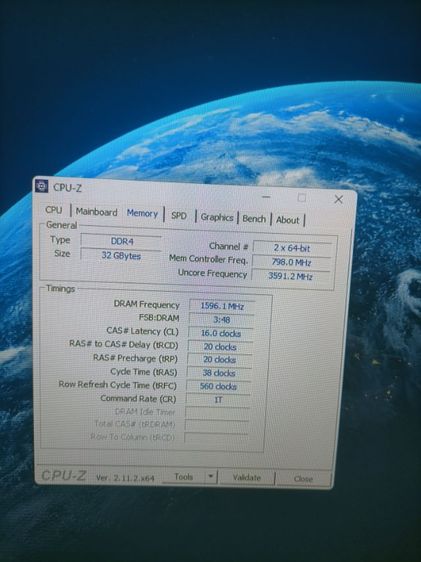Select the Size 32 GBytes field
This screenshot has width=421, height=562.
(121, 256)
